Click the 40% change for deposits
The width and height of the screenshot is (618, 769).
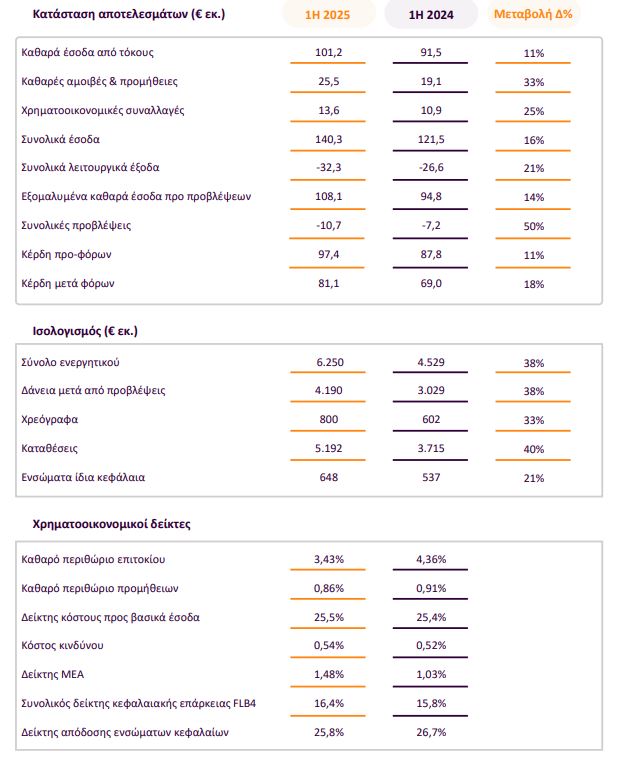point(533,449)
